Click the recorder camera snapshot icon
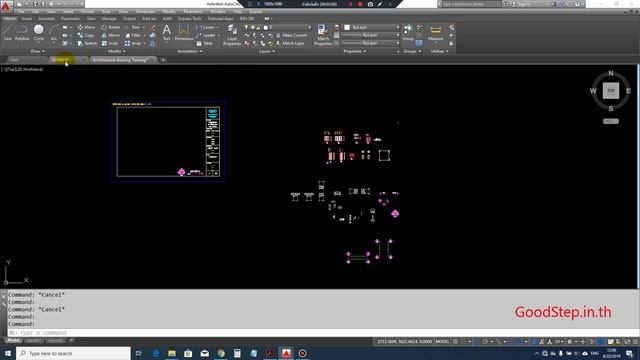This screenshot has height=360, width=640. click(370, 4)
